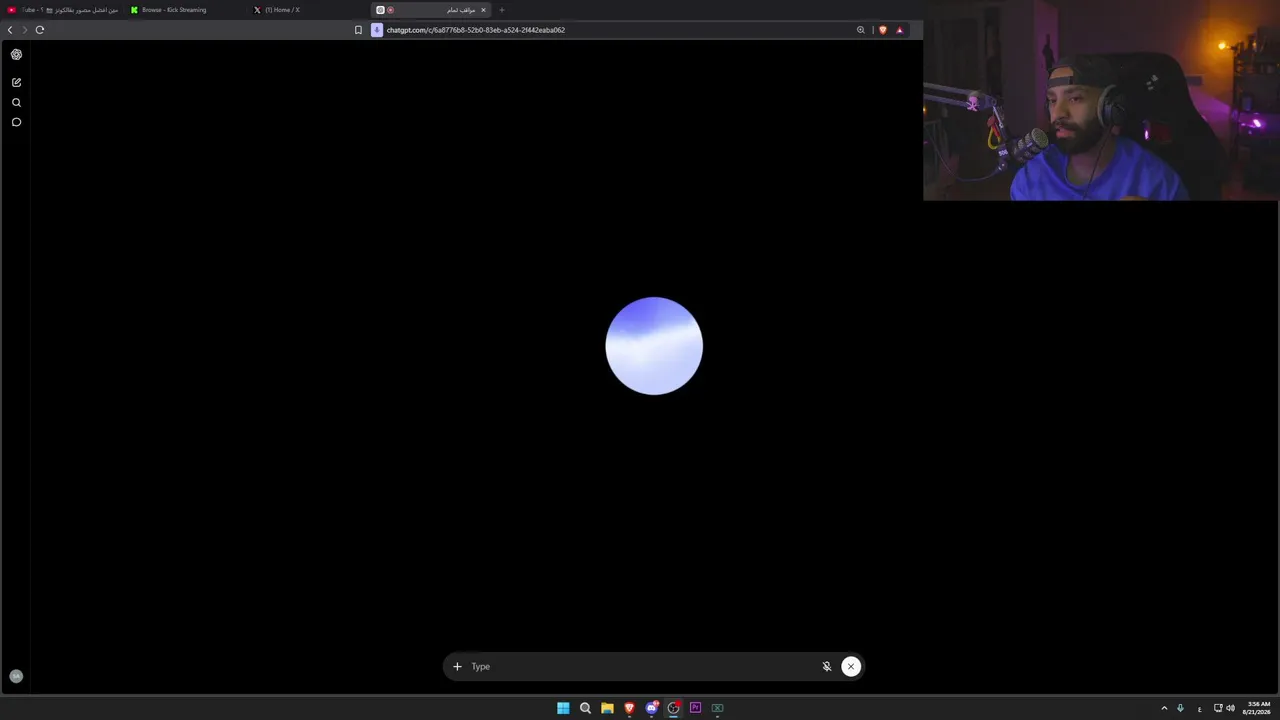
Task: Open the user profile avatar in the sidebar
Action: (x=16, y=676)
